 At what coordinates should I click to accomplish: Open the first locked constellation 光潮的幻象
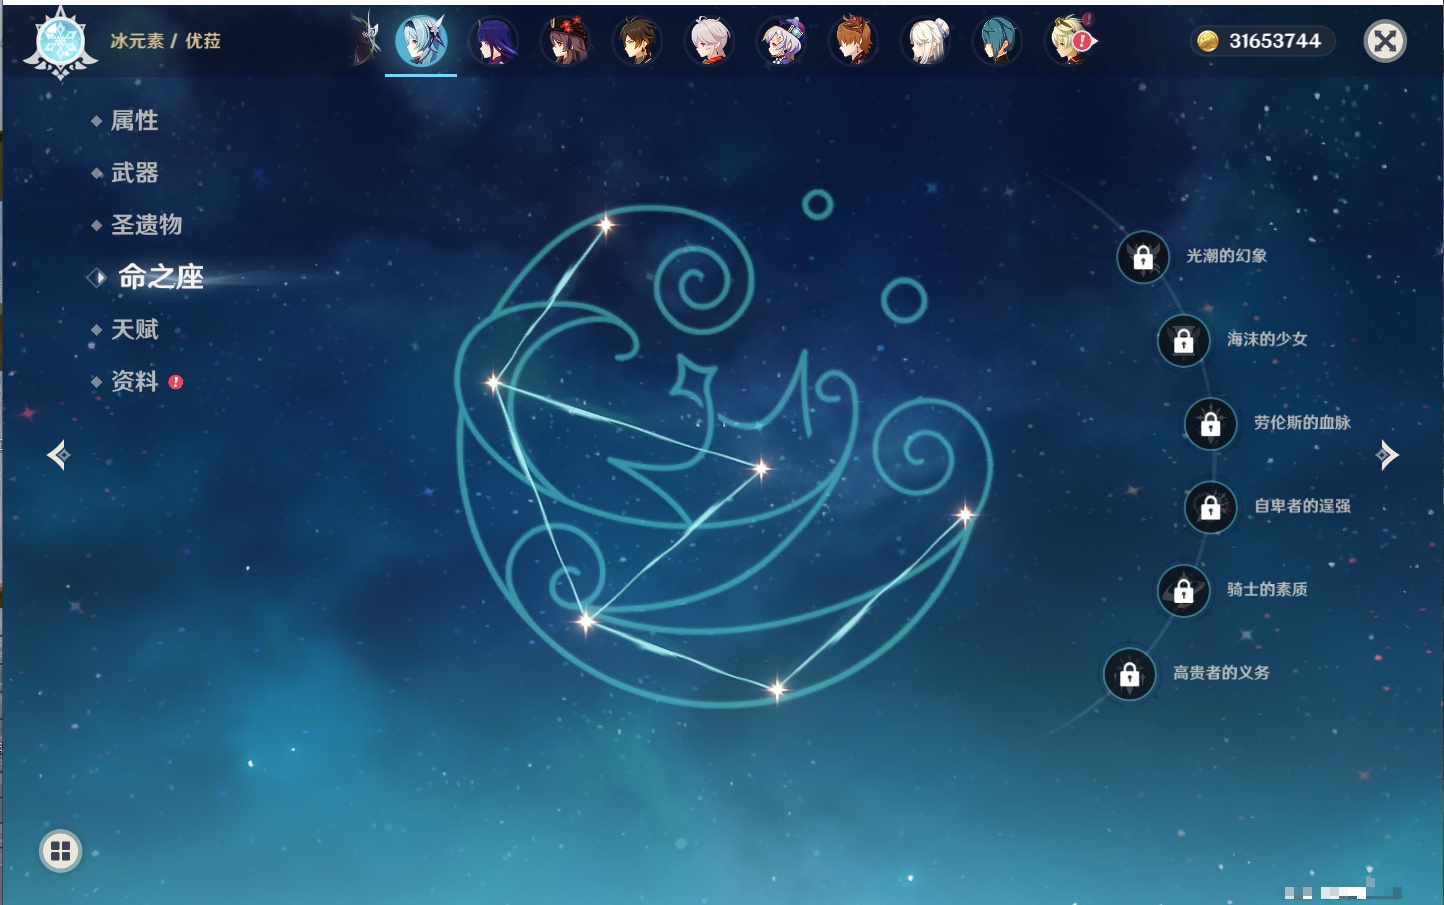click(x=1143, y=257)
